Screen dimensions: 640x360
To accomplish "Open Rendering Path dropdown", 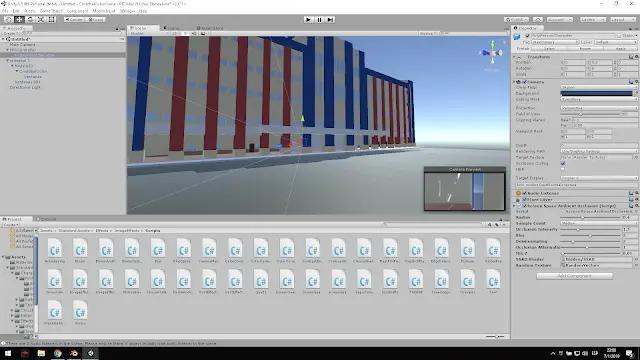I will click(599, 151).
